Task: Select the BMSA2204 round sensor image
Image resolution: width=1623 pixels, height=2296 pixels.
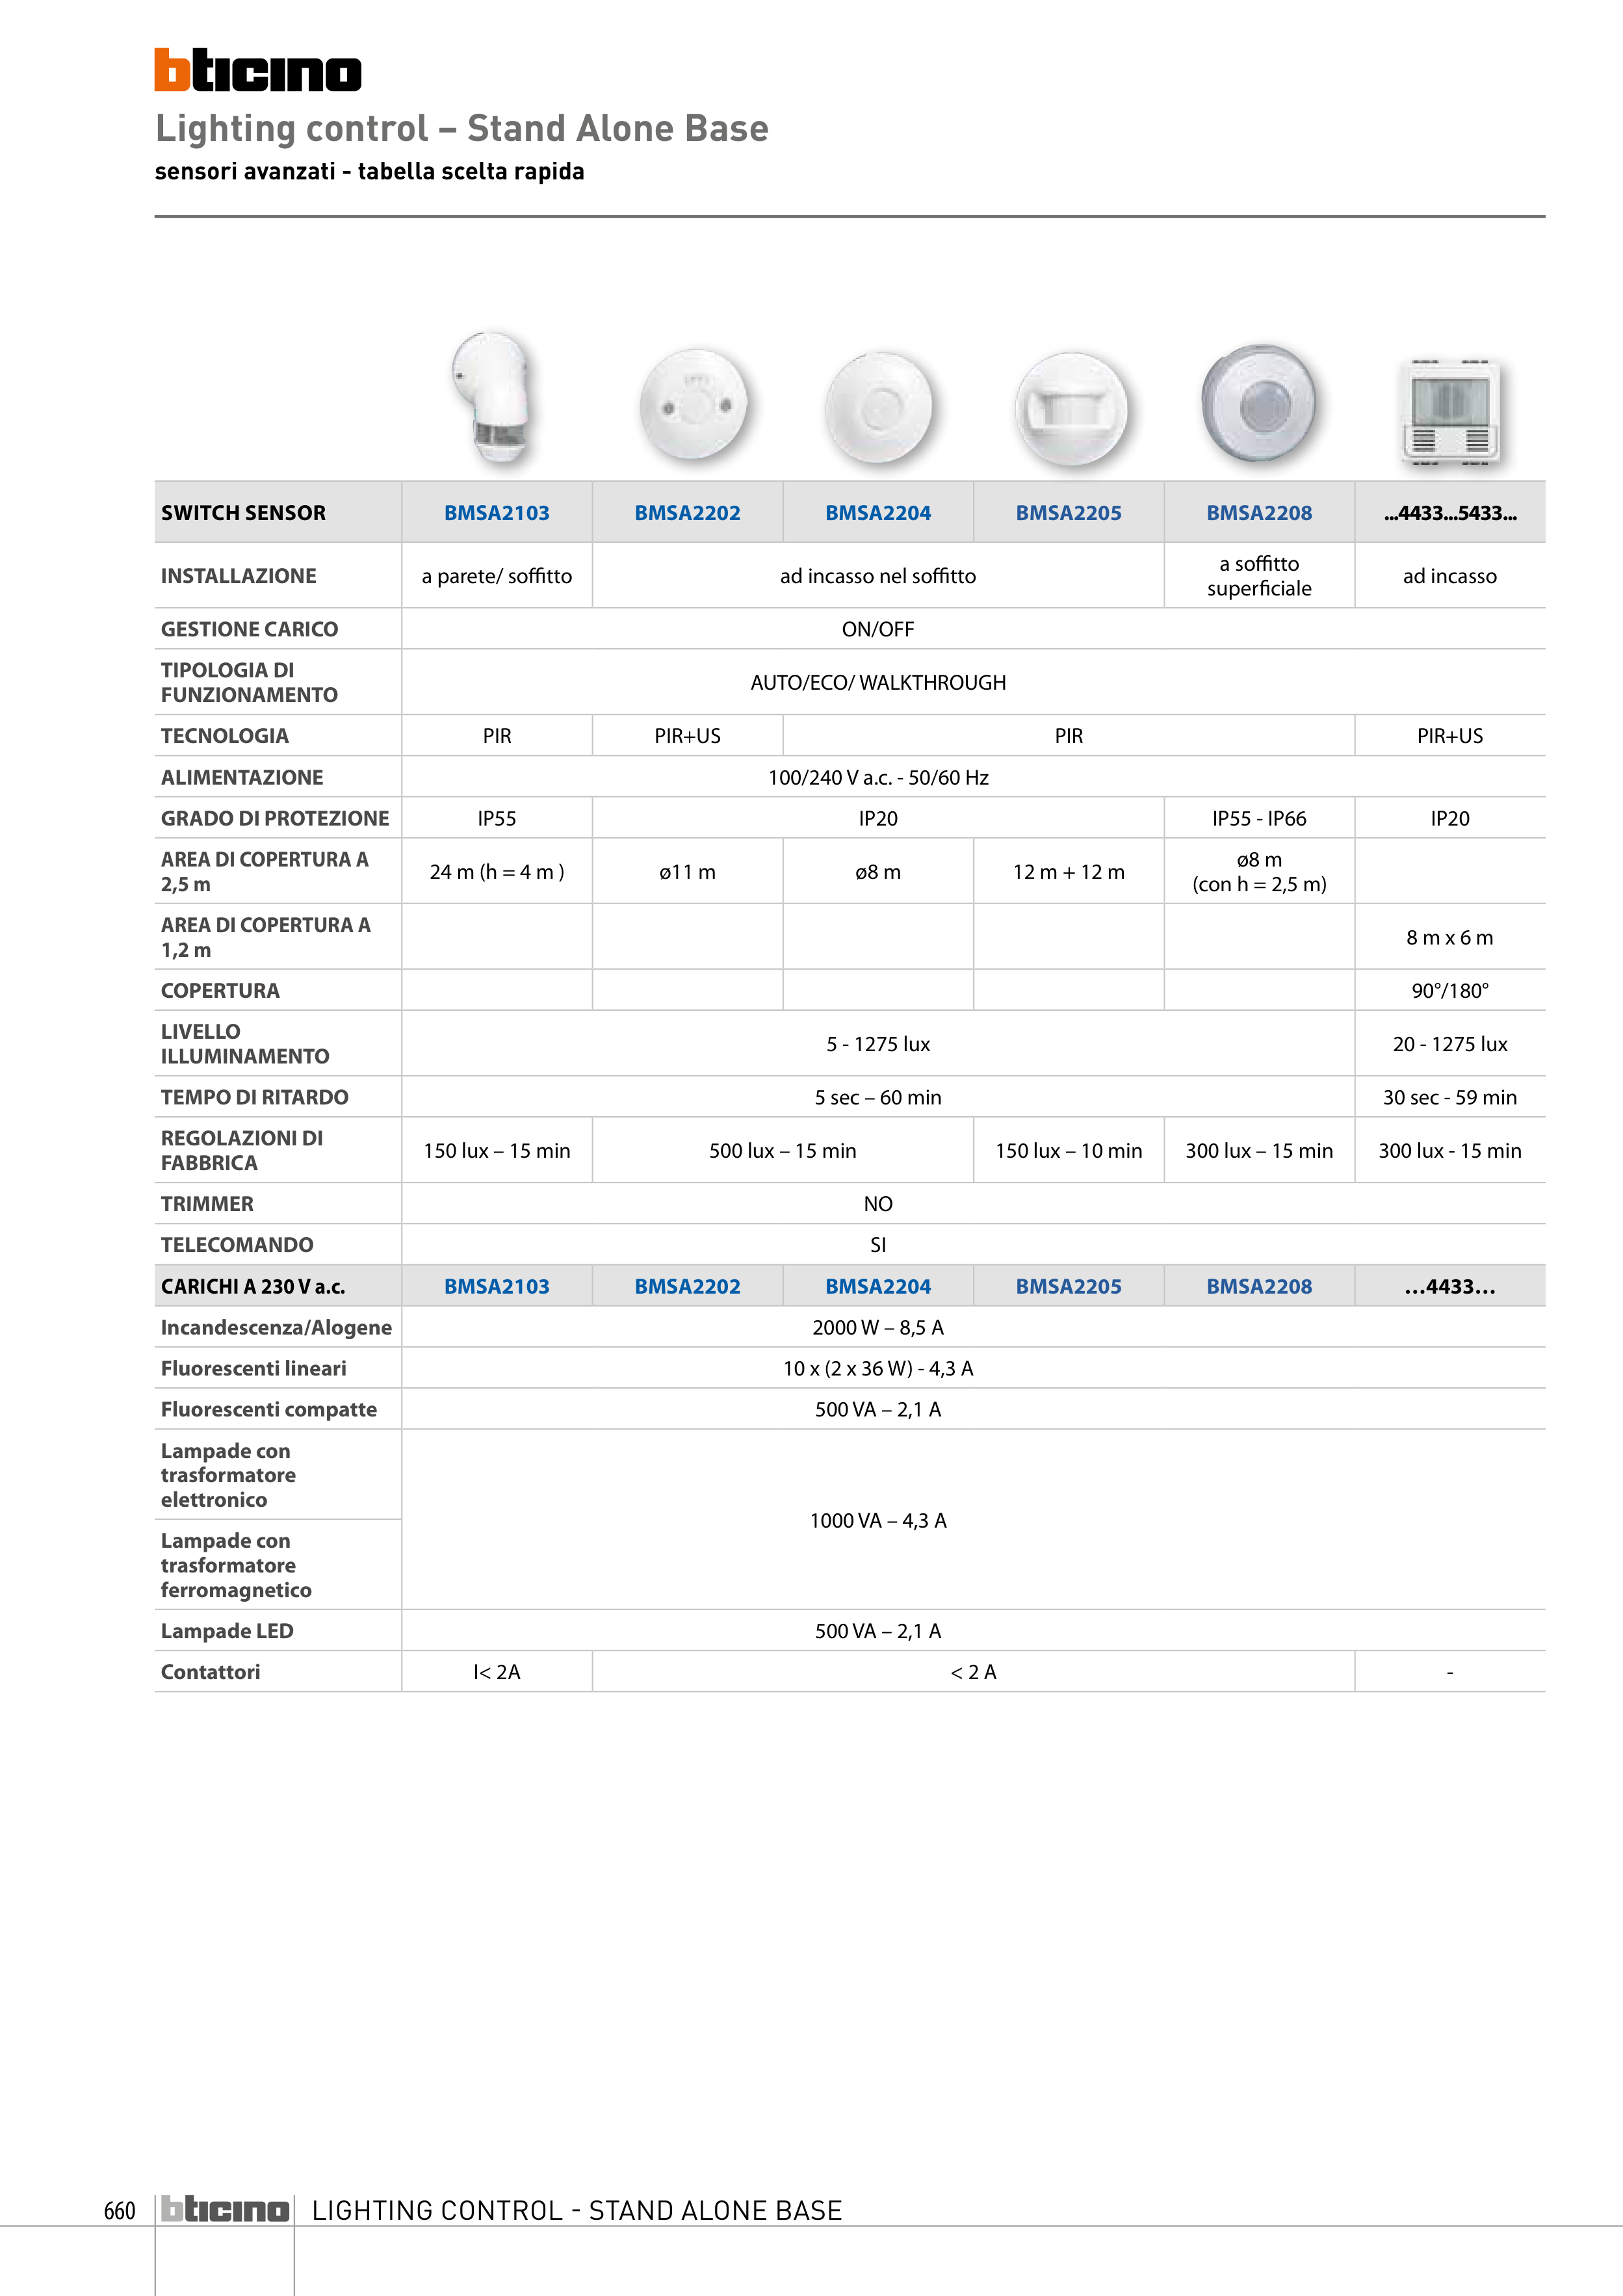Action: (x=878, y=407)
